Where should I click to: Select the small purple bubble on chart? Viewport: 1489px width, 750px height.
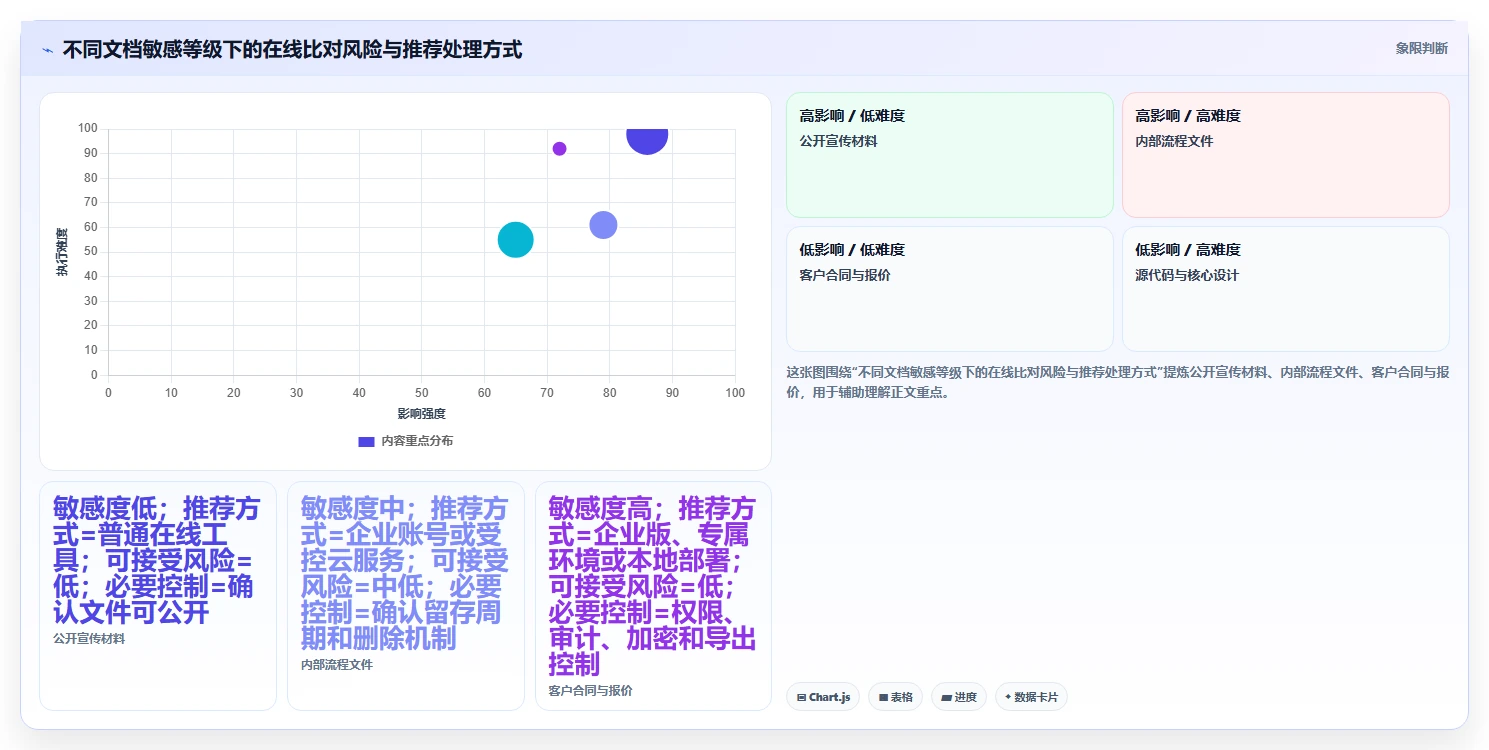[559, 149]
